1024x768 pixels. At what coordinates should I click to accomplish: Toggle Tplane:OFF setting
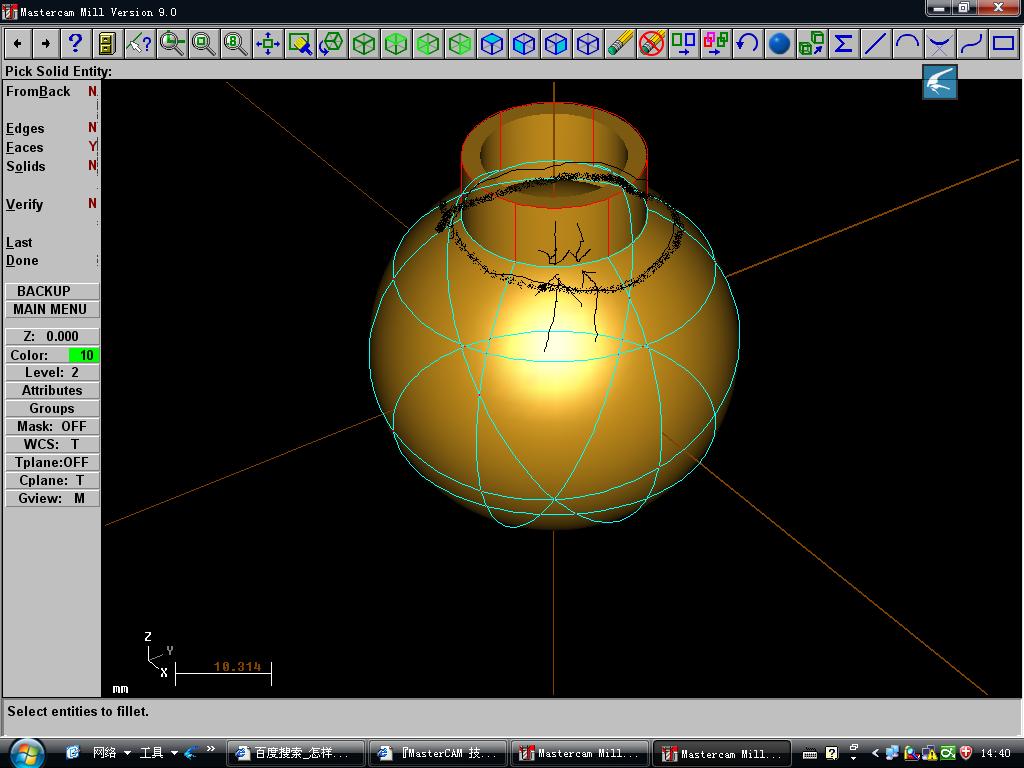pyautogui.click(x=52, y=462)
